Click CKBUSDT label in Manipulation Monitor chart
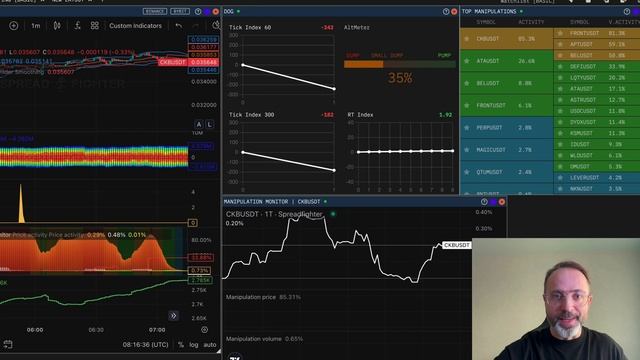The height and width of the screenshot is (360, 640). [x=457, y=245]
